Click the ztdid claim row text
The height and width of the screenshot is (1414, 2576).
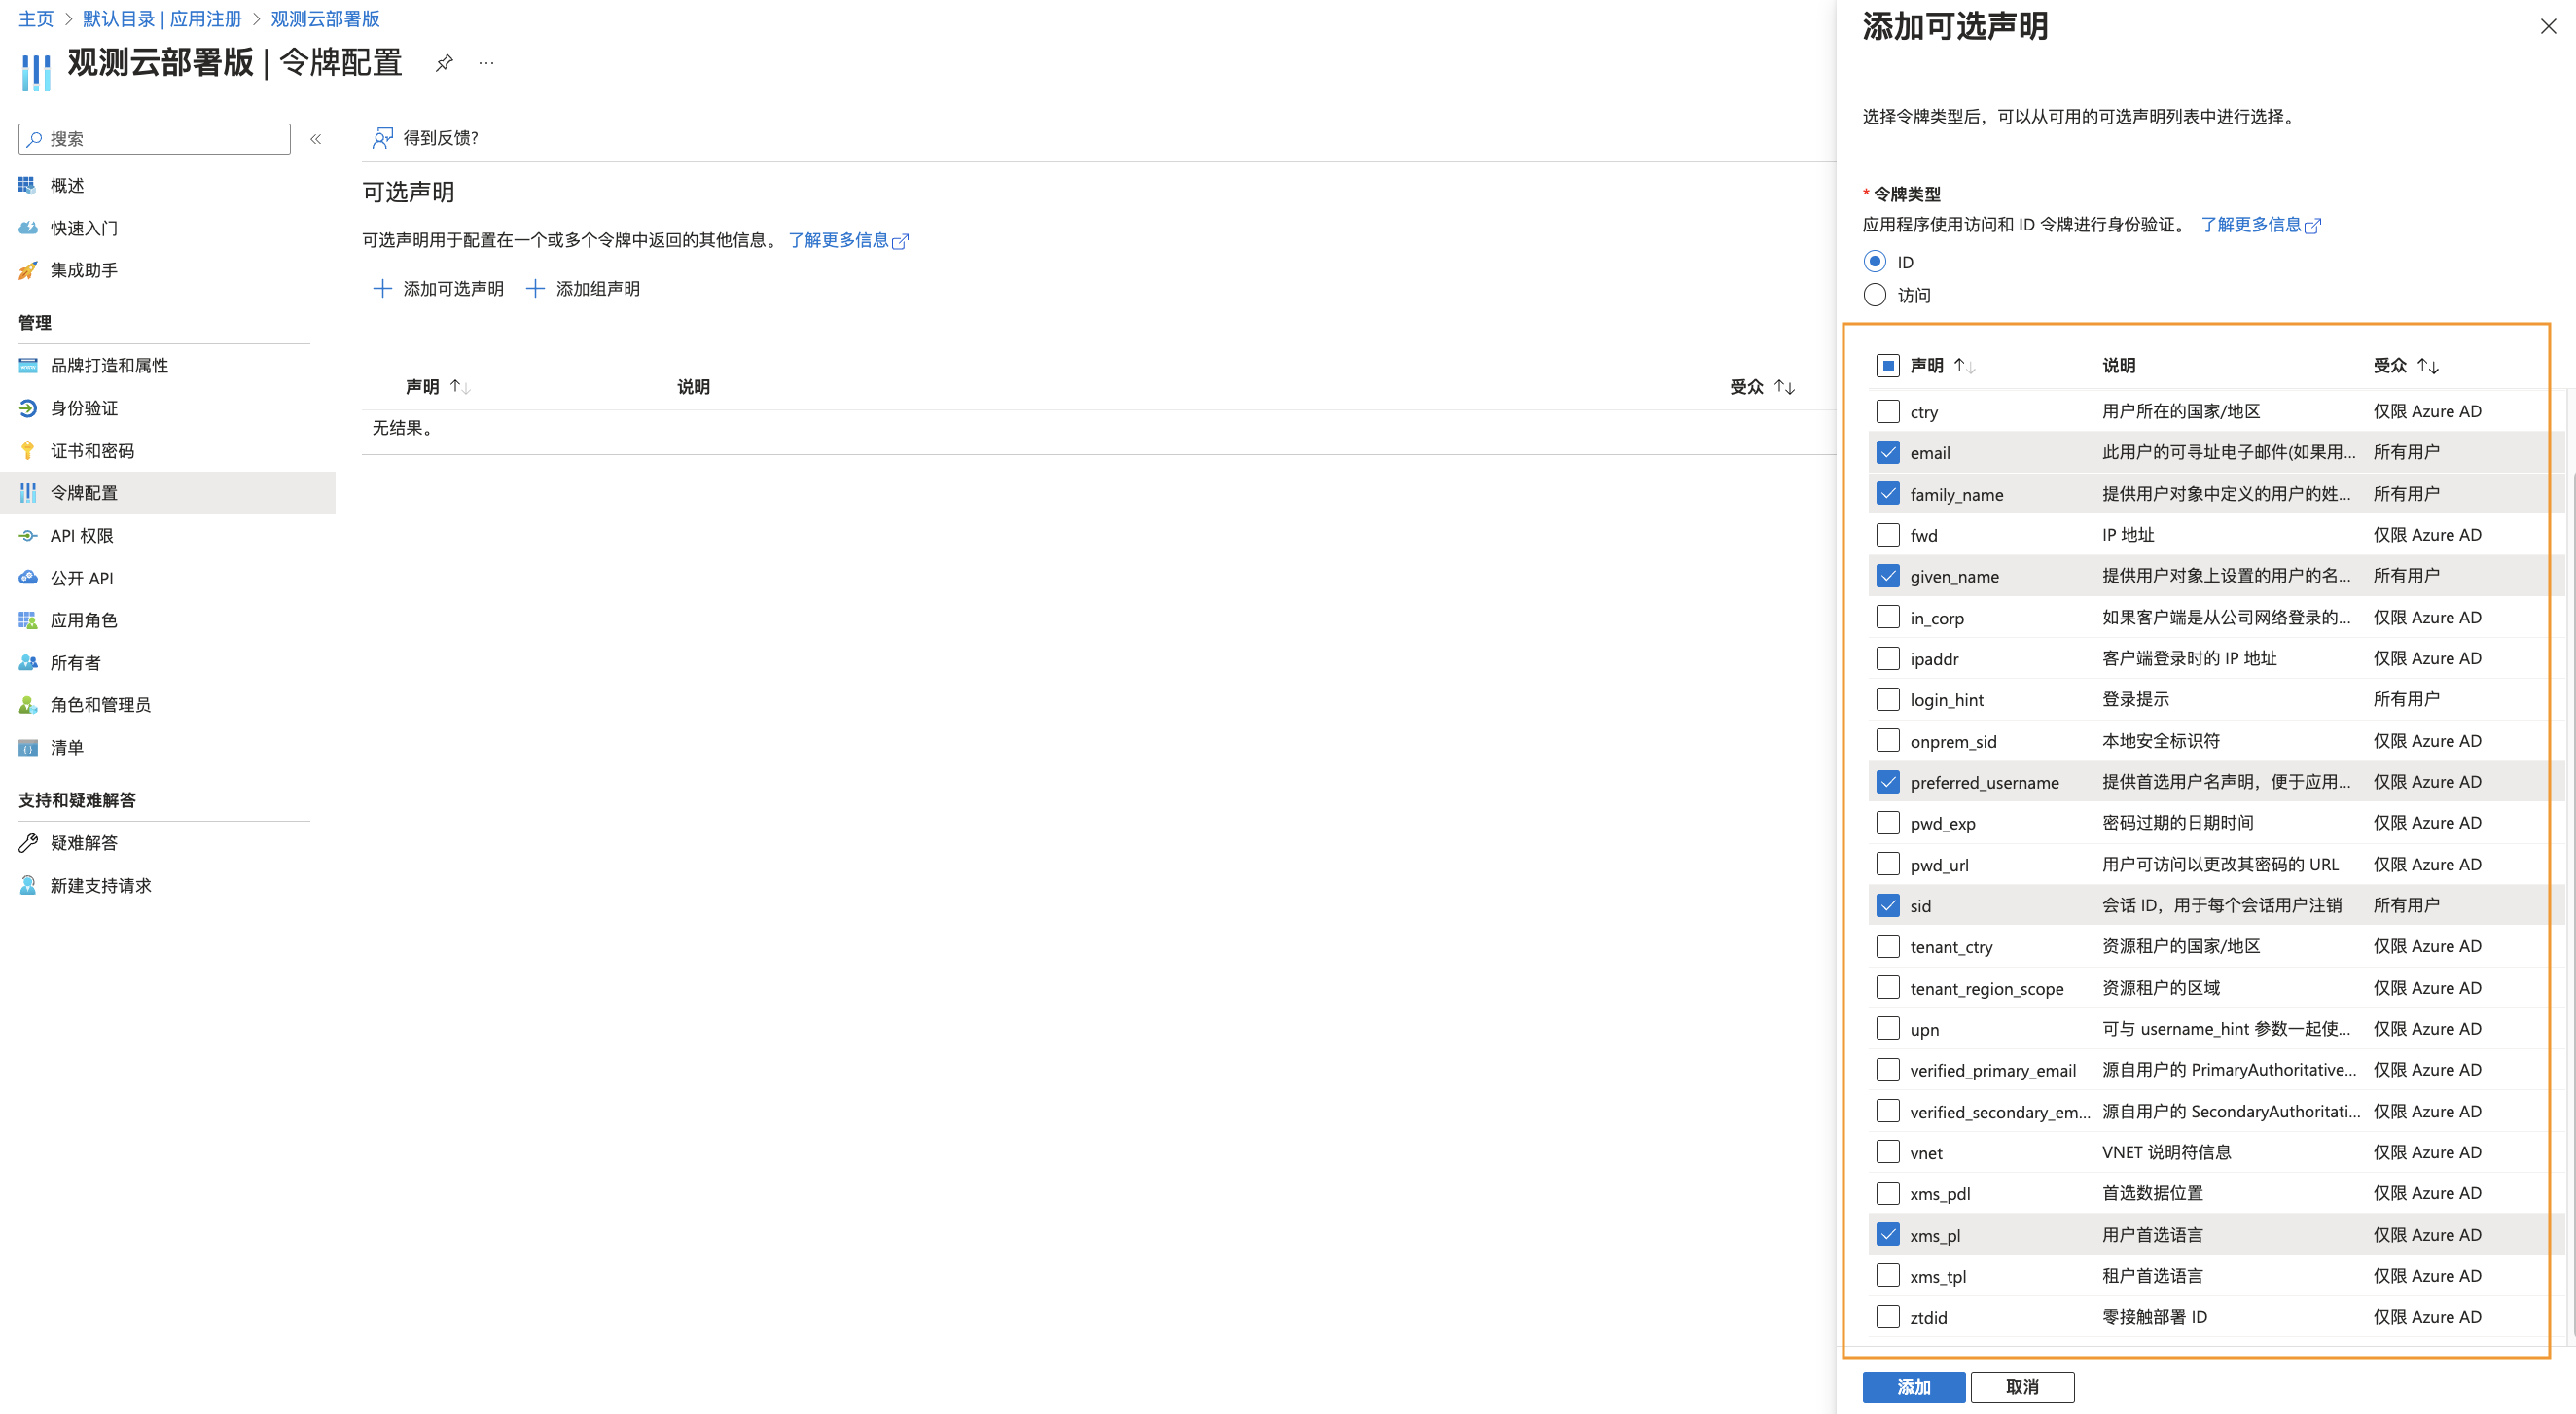(x=1928, y=1317)
